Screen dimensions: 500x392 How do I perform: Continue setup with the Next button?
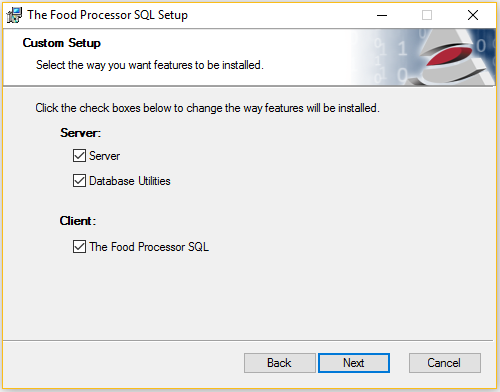click(354, 363)
